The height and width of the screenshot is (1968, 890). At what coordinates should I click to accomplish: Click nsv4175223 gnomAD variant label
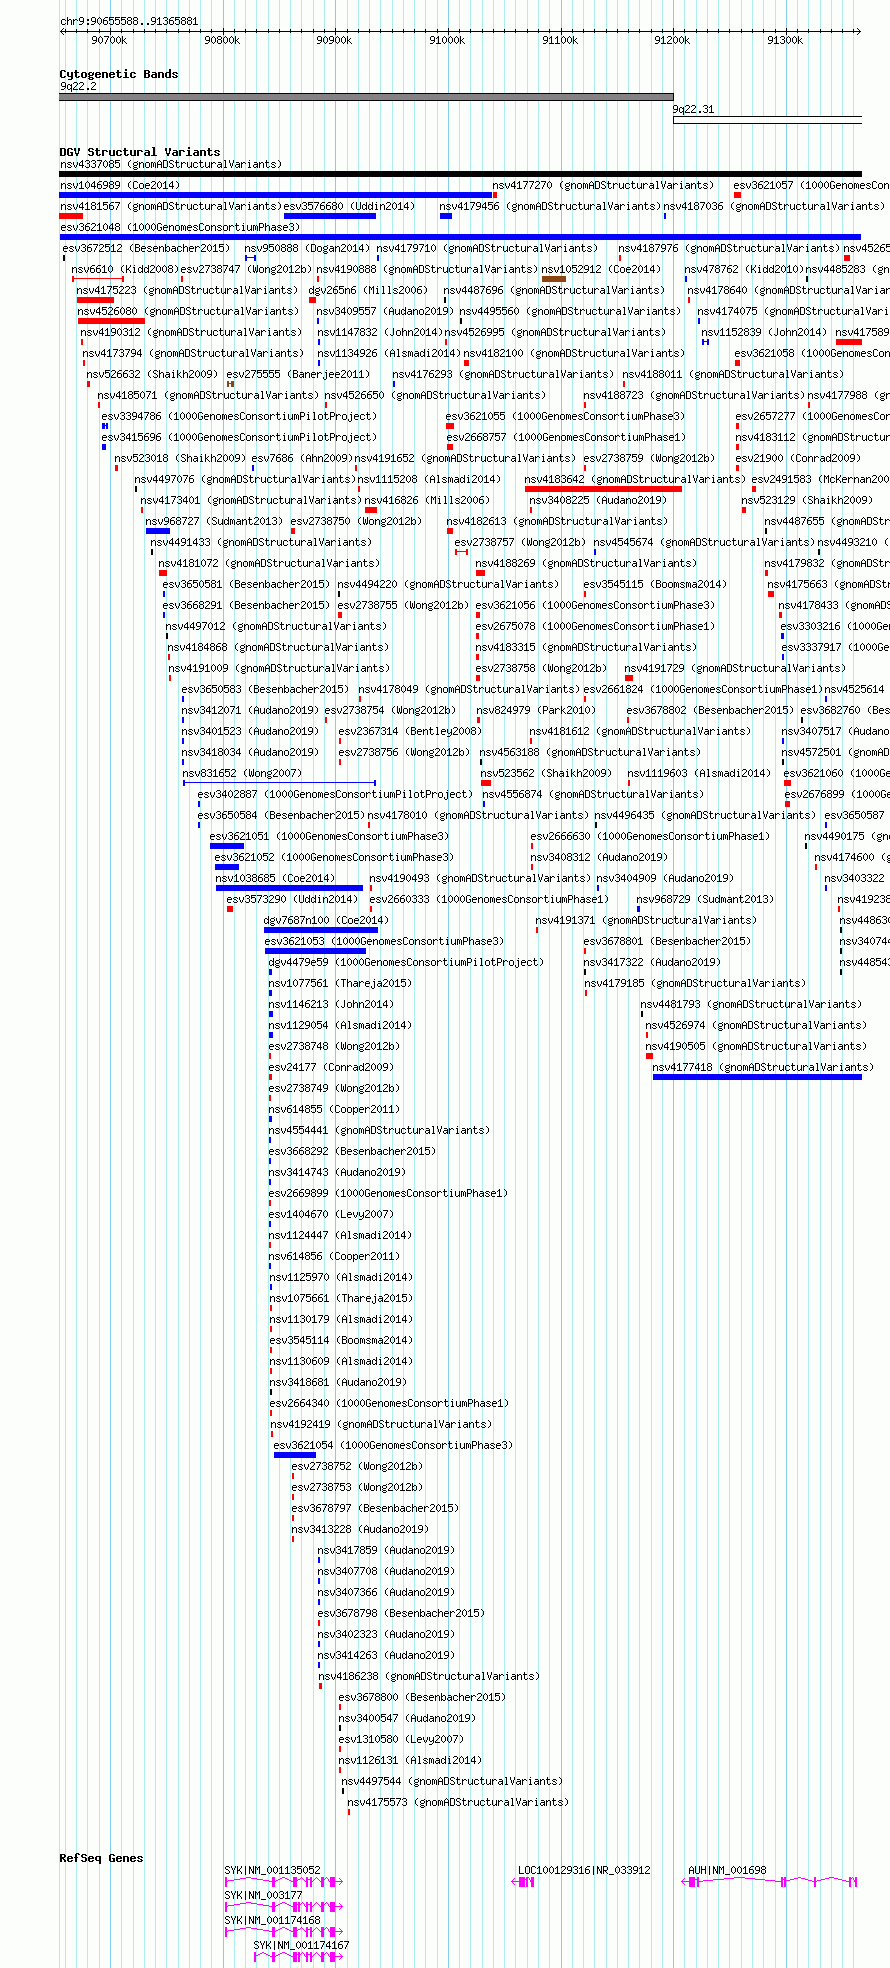187,290
